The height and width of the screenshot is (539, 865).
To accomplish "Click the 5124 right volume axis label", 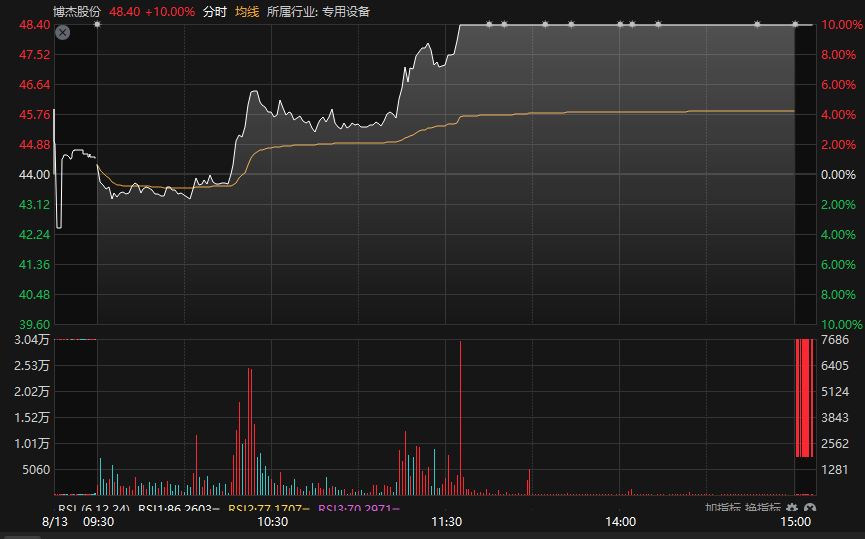I will 835,392.
